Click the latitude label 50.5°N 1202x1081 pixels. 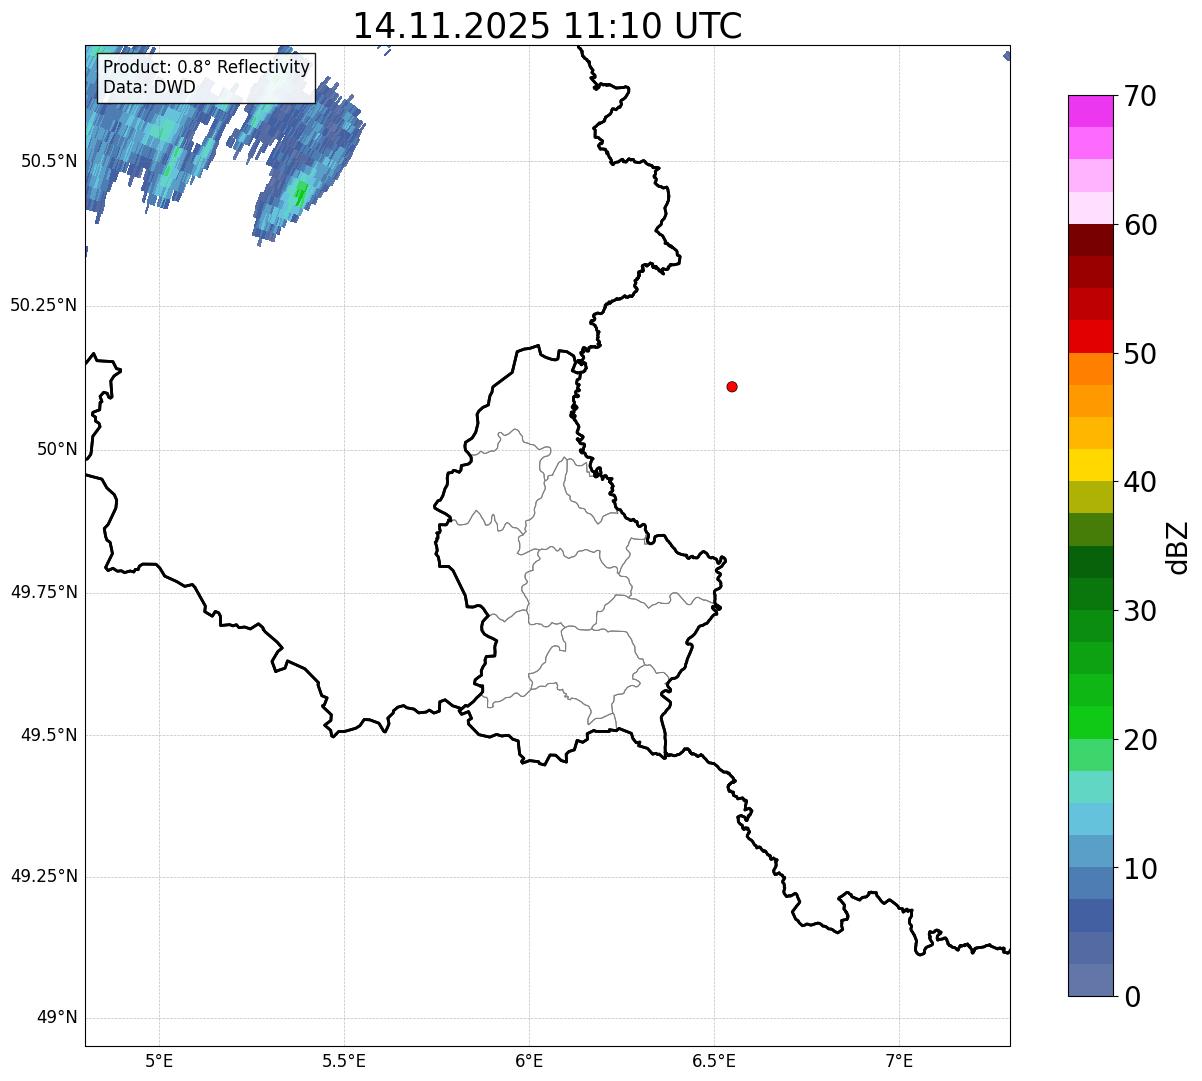click(48, 161)
